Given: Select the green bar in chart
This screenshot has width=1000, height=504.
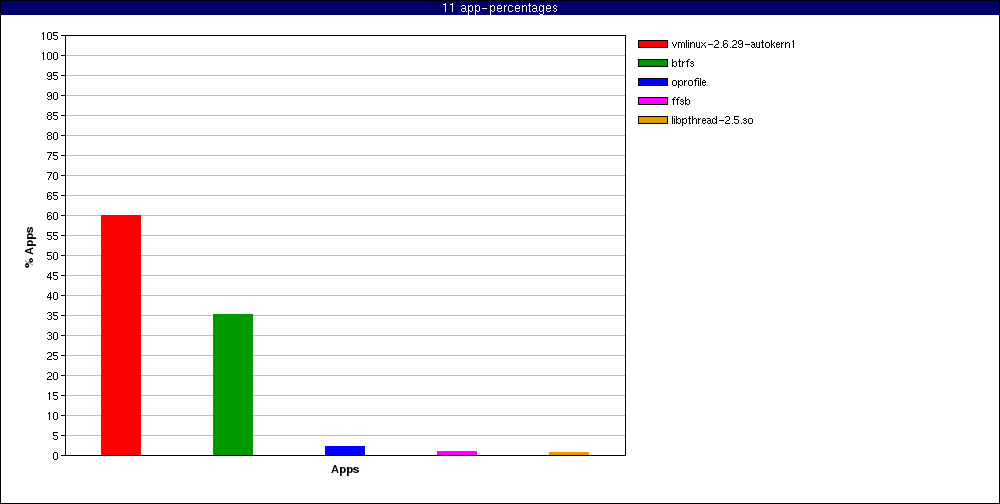Looking at the screenshot, I should 233,385.
